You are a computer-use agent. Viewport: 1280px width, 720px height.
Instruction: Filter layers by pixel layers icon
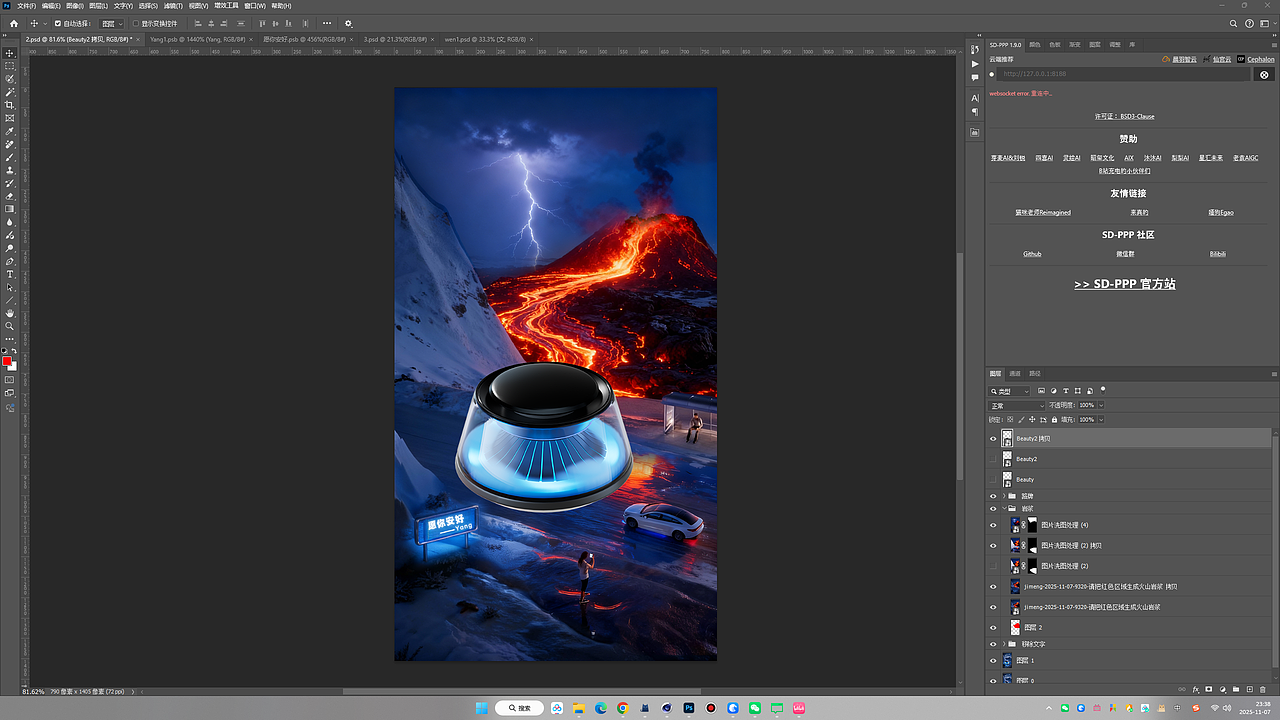(x=1042, y=390)
